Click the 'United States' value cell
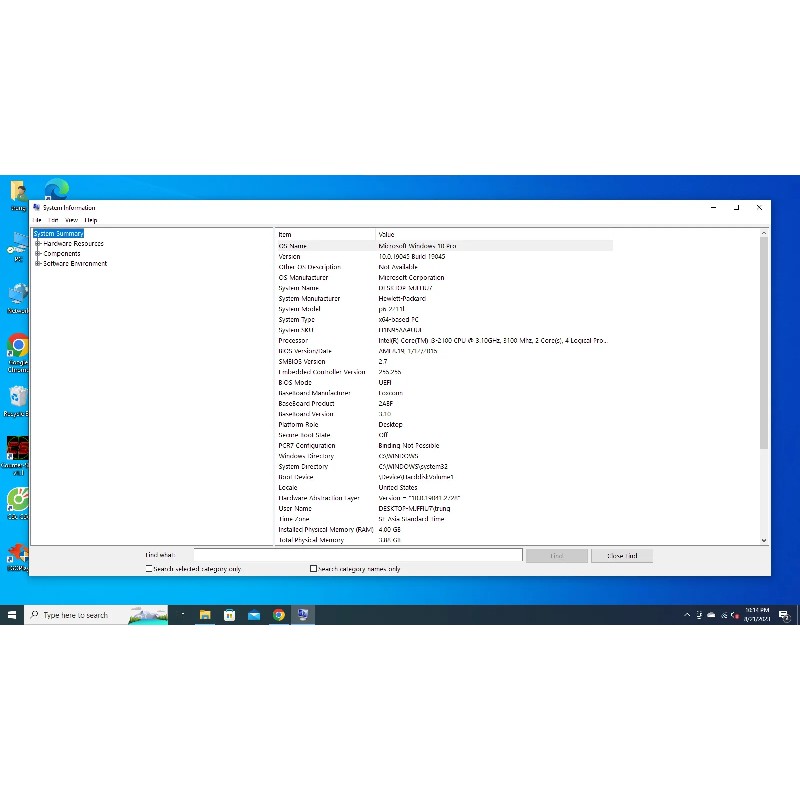Screen dimensions: 800x800 pos(398,487)
